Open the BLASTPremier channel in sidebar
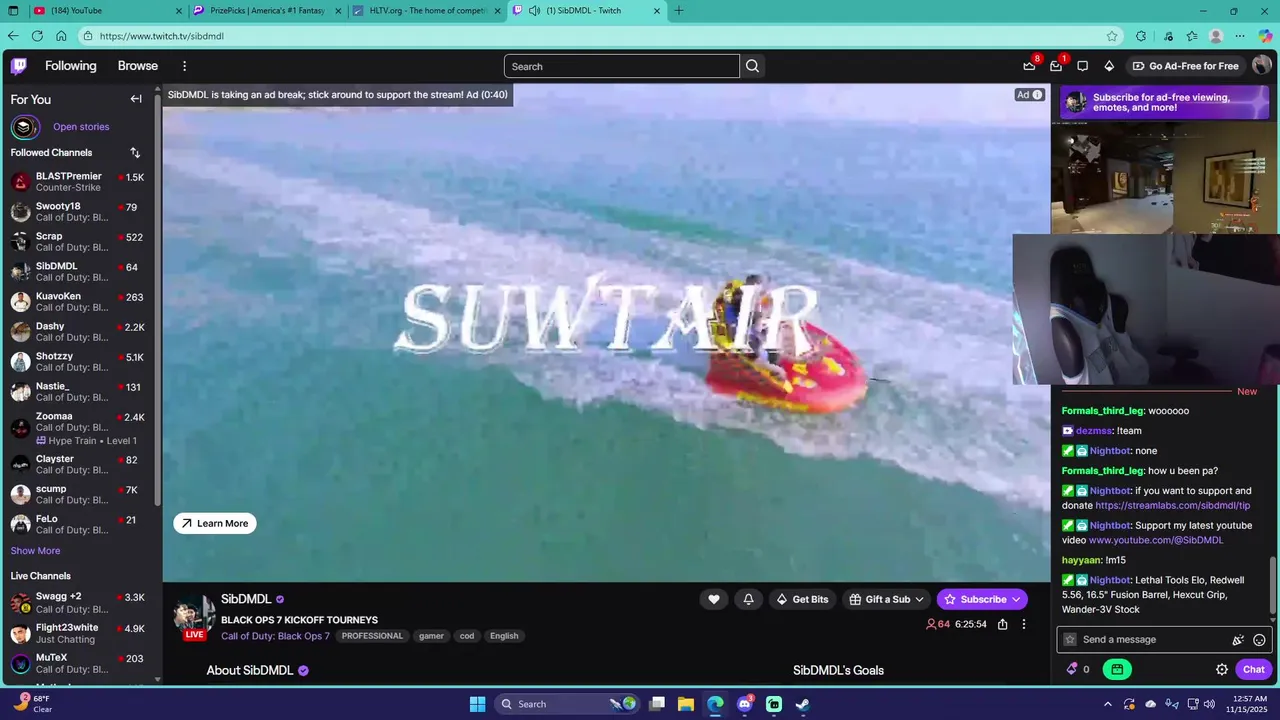 point(78,182)
